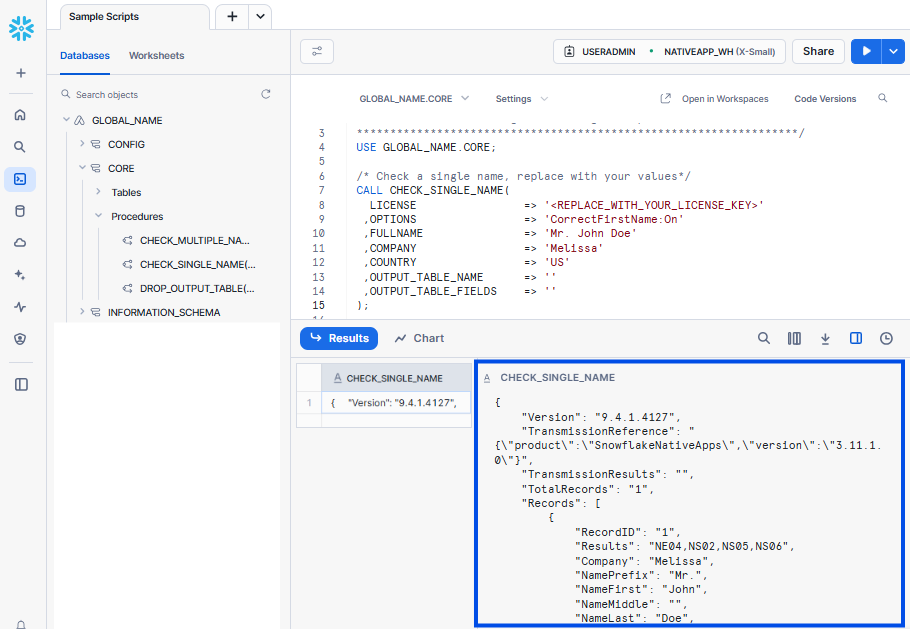Screen dimensions: 910x630
Task: Click the 'Mr. John Doe' string in editor
Action: point(591,233)
